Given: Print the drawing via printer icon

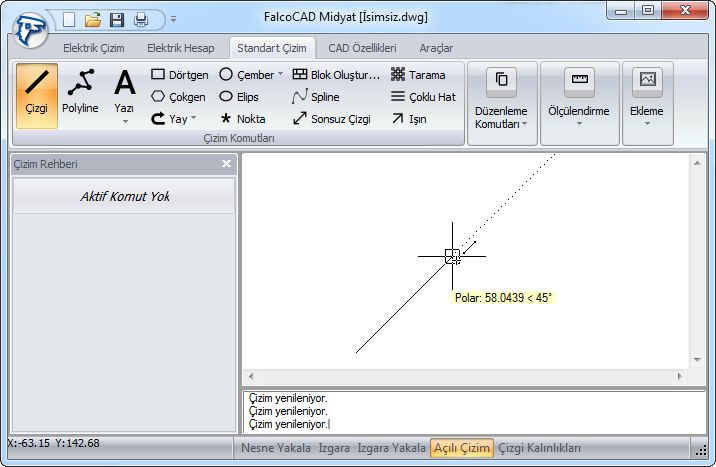Looking at the screenshot, I should (x=141, y=20).
